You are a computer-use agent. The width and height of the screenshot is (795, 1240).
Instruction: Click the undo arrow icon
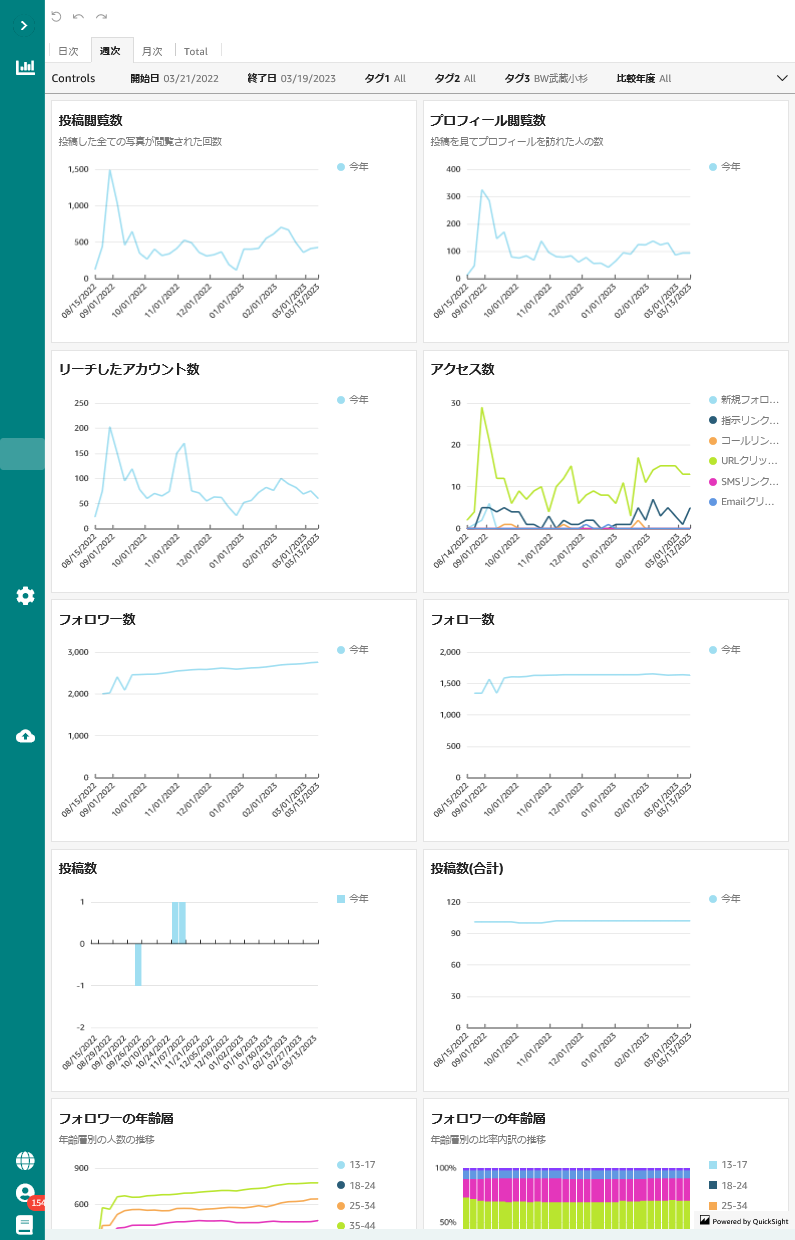coord(78,16)
